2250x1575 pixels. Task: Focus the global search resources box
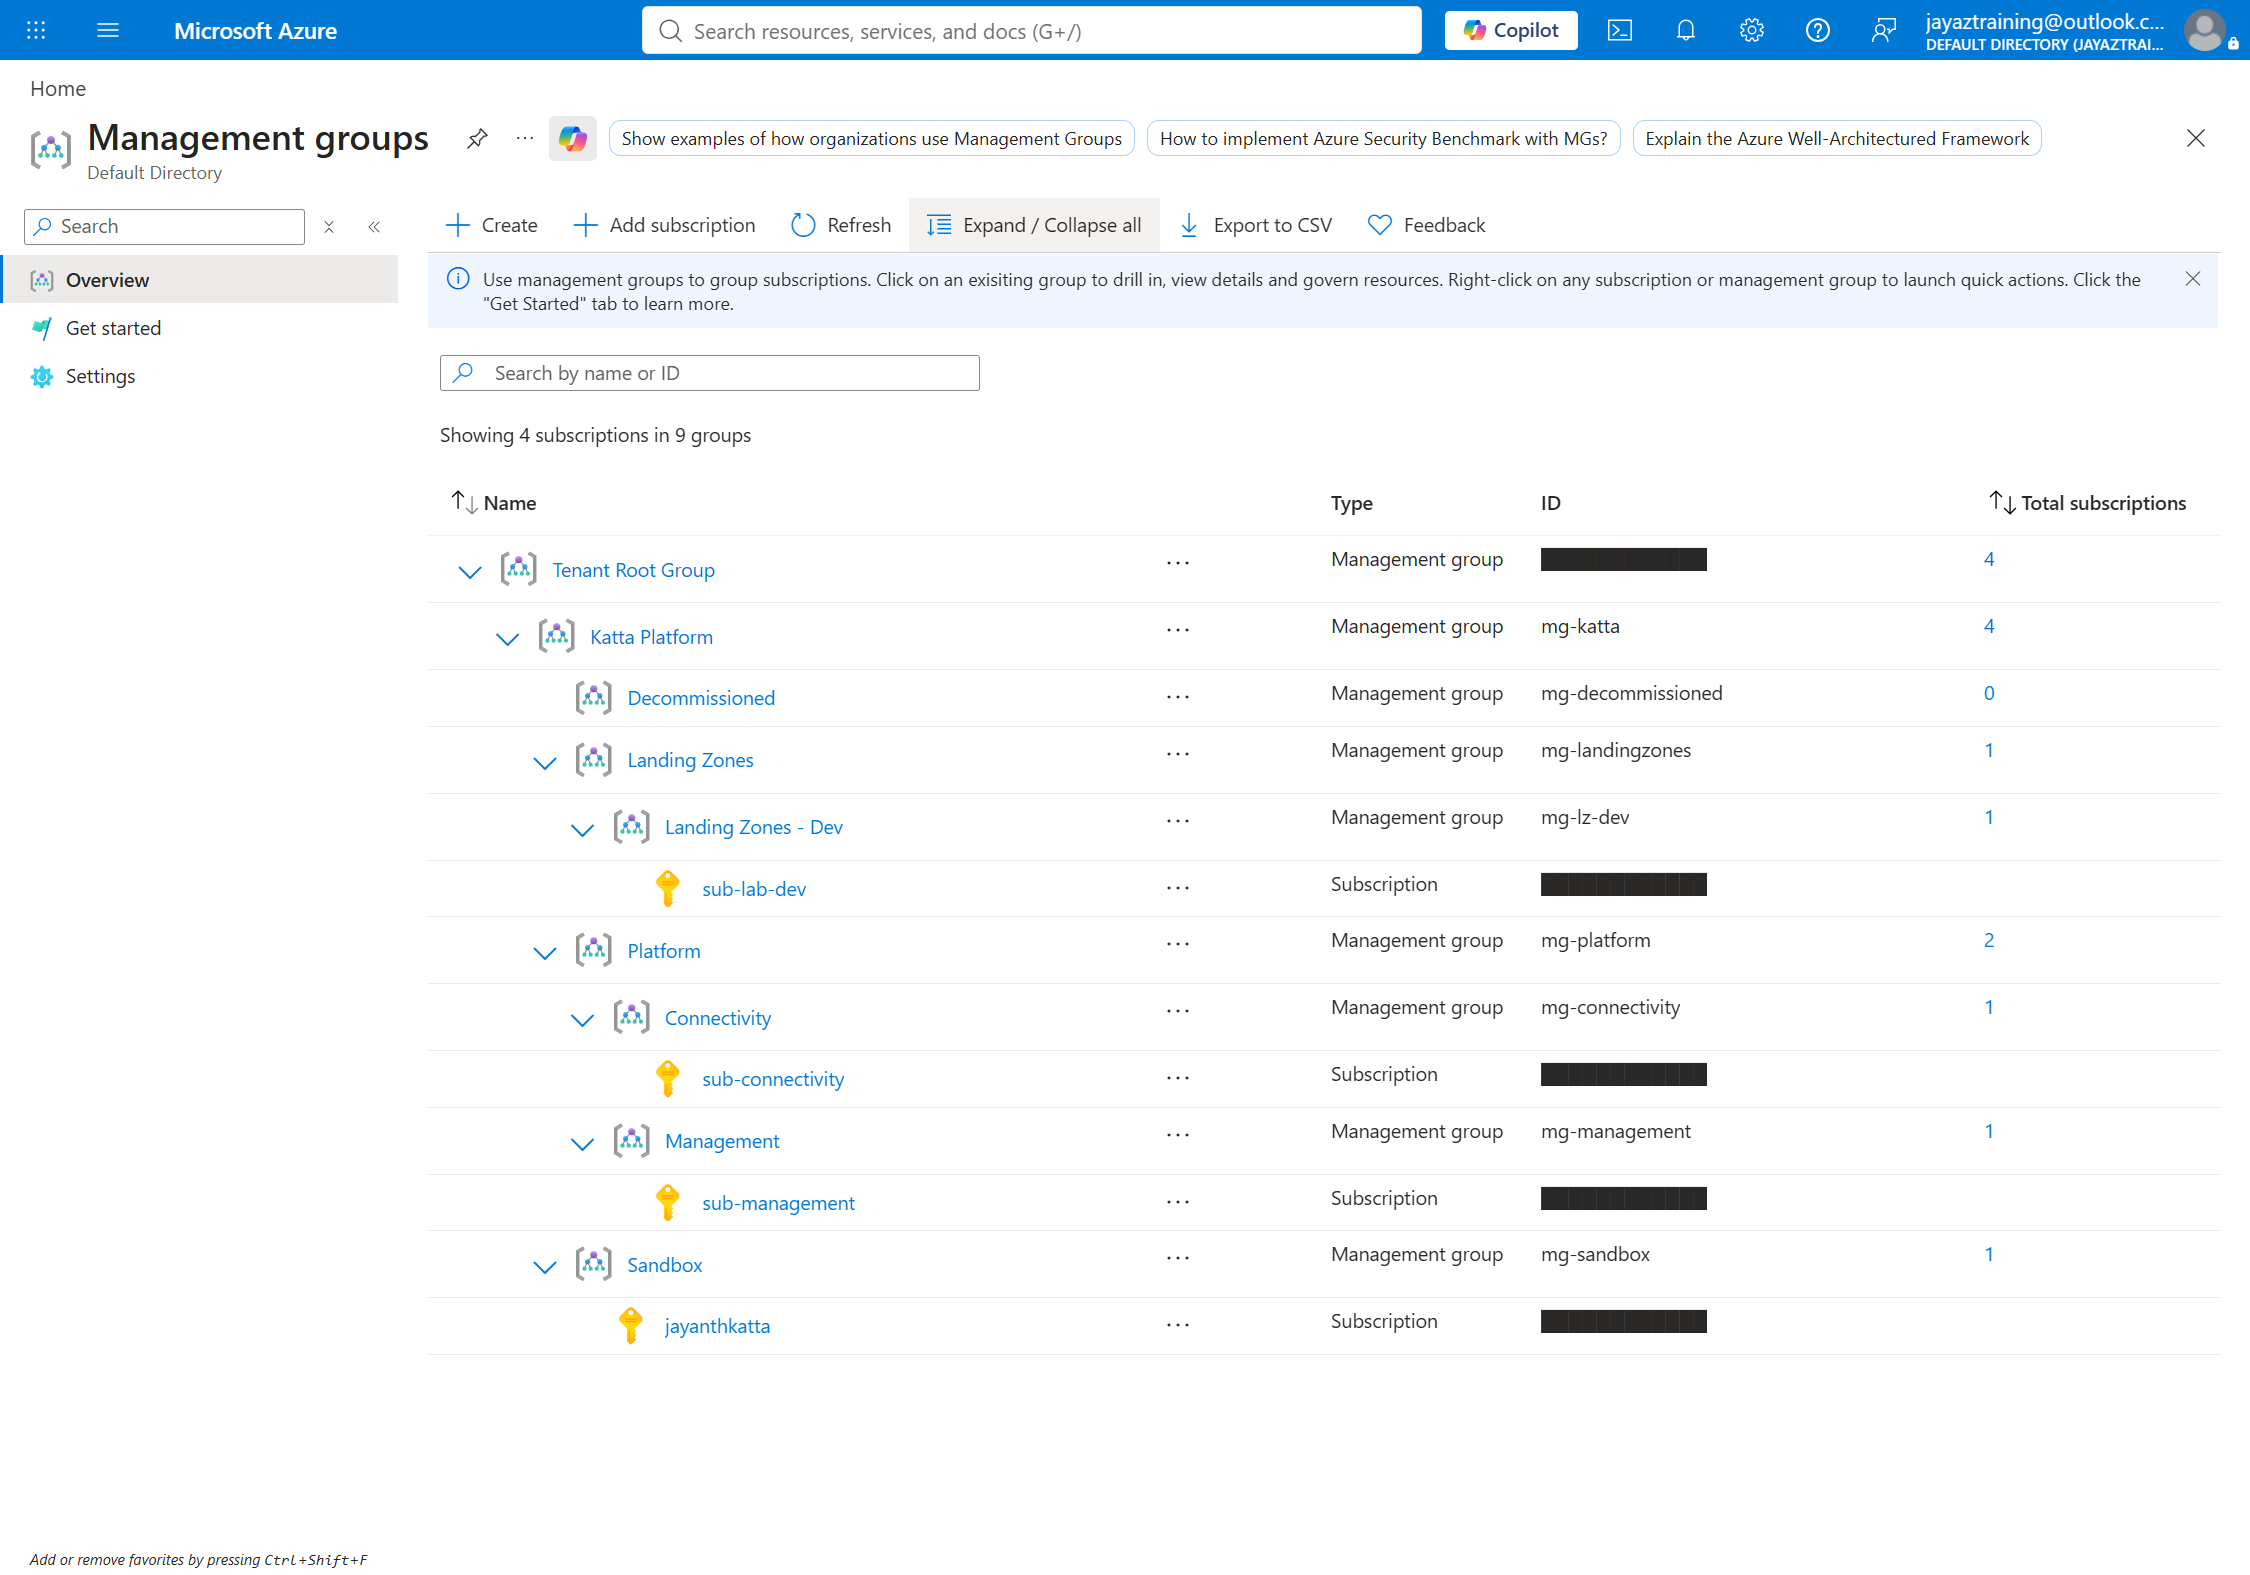[x=1031, y=30]
